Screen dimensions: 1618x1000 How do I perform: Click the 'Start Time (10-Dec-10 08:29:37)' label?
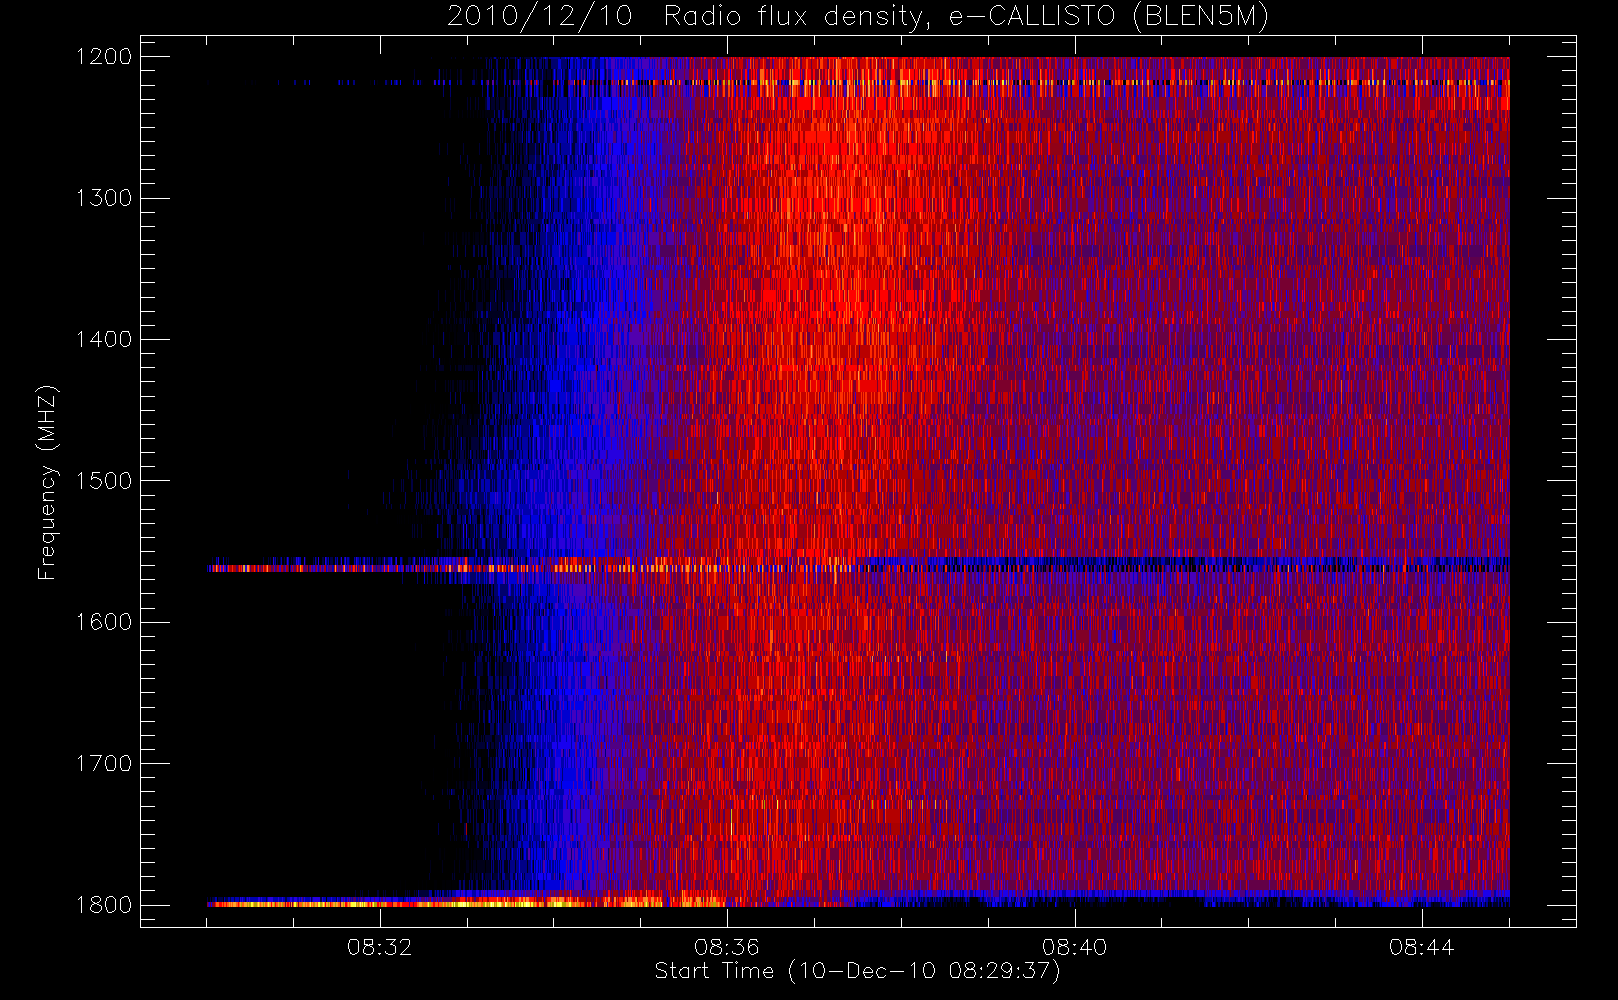[857, 971]
